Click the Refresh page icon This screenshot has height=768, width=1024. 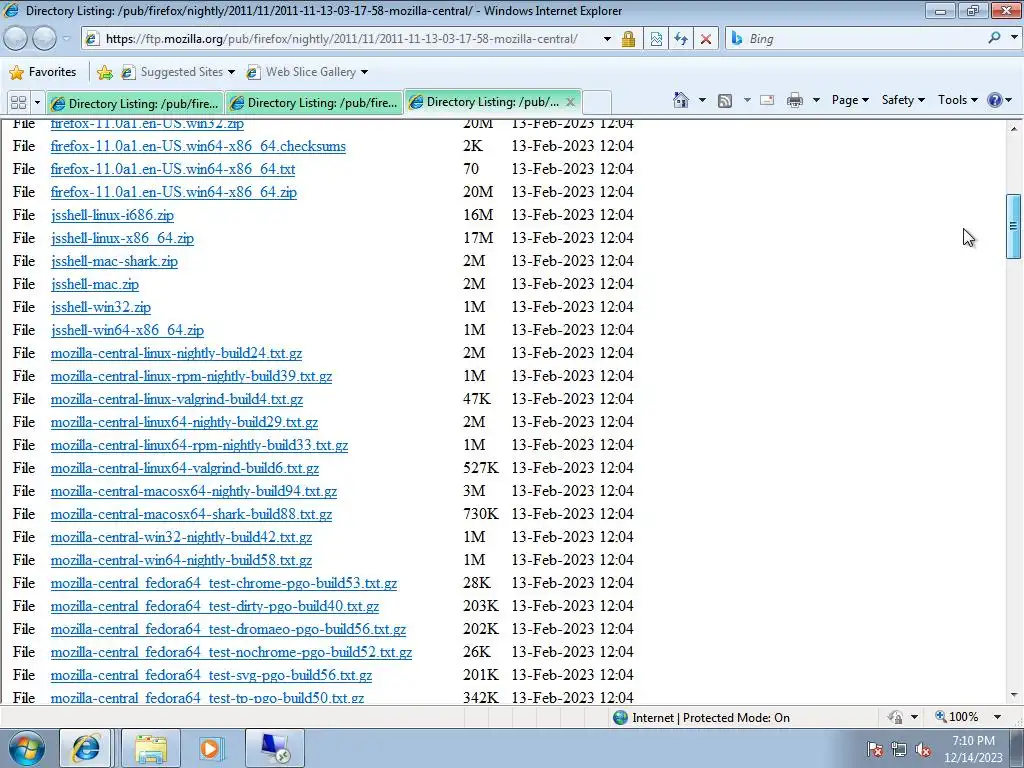pos(681,39)
